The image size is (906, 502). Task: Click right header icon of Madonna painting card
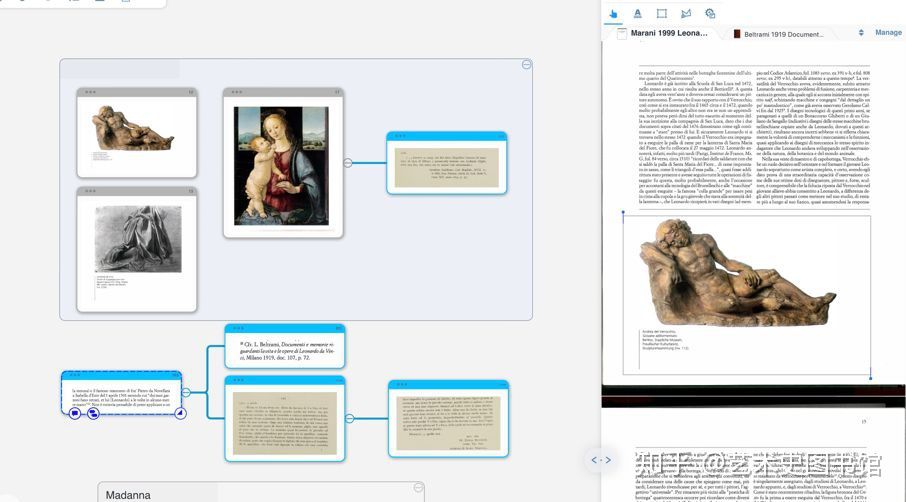tap(337, 92)
